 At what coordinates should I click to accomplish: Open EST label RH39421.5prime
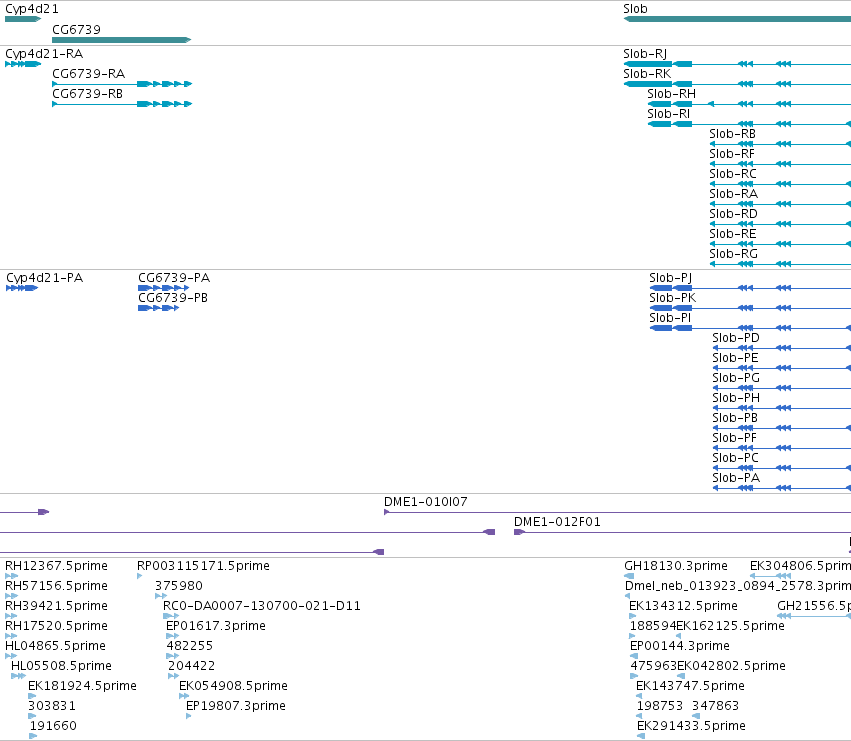56,606
